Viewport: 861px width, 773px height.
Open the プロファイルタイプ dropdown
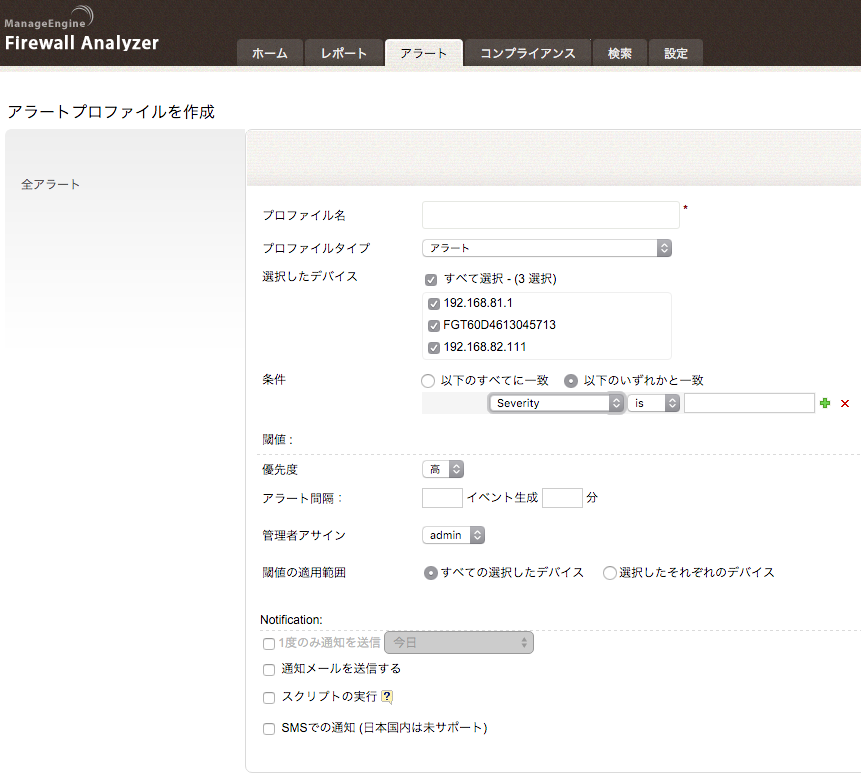(x=546, y=248)
